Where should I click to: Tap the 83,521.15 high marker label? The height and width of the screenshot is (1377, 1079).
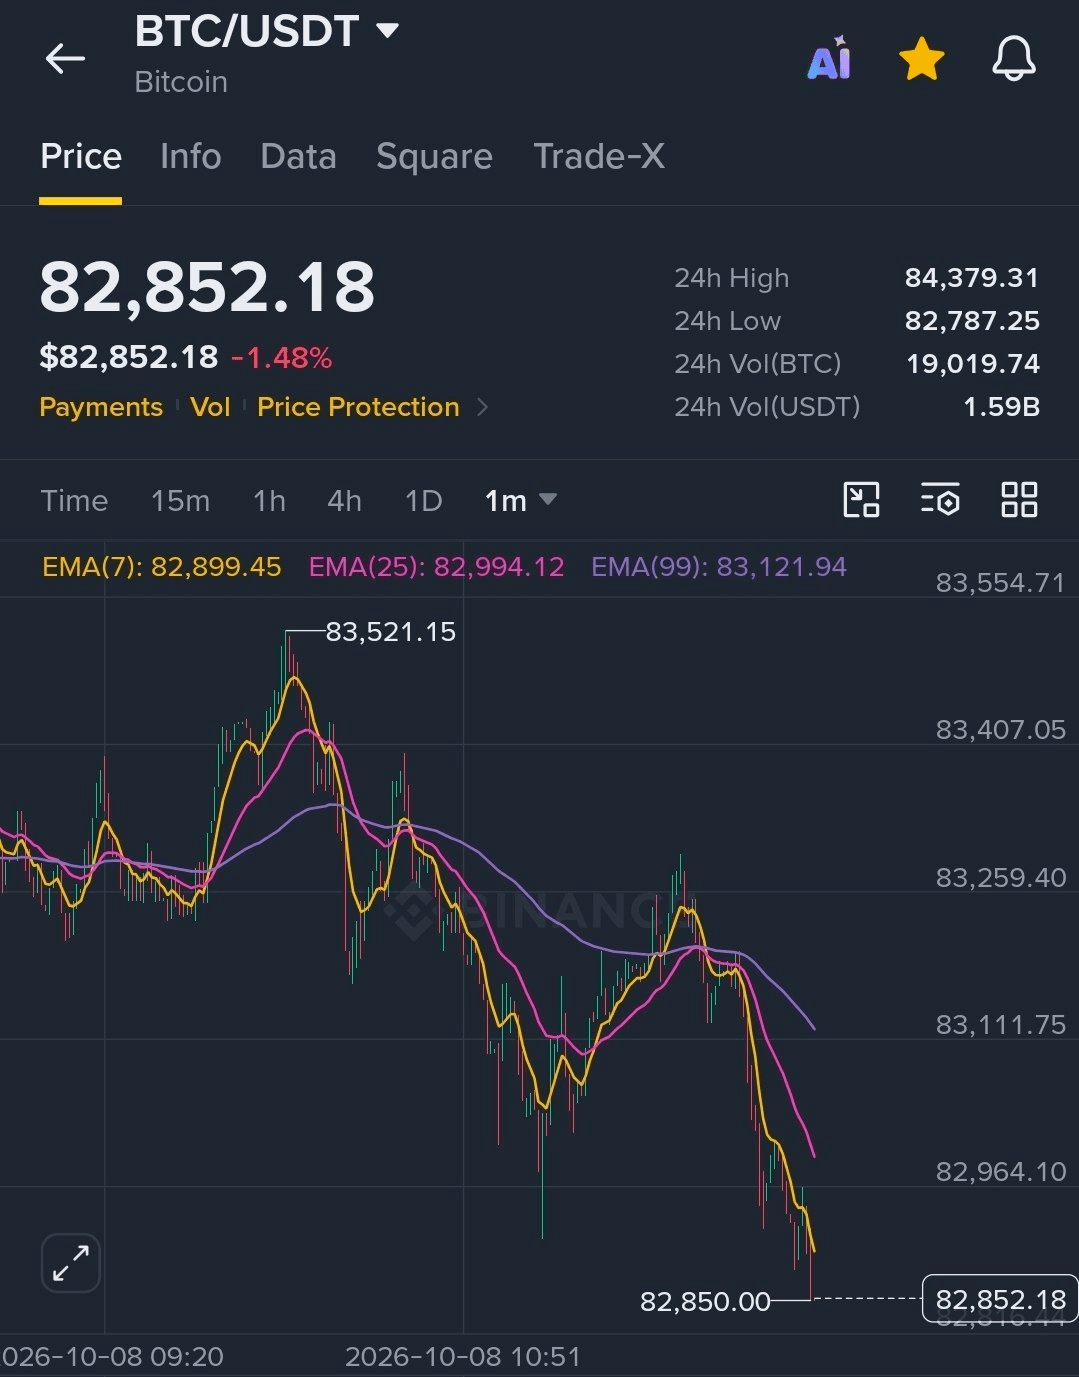pyautogui.click(x=391, y=632)
